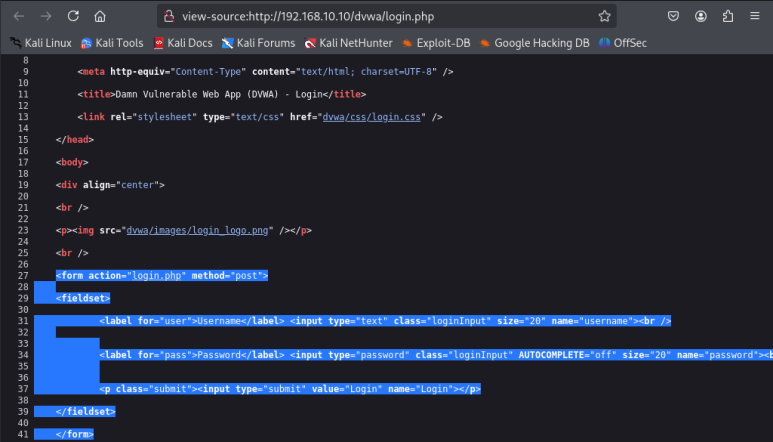The image size is (773, 442).
Task: Follow the dvwa/css/login.css link
Action: [x=371, y=117]
